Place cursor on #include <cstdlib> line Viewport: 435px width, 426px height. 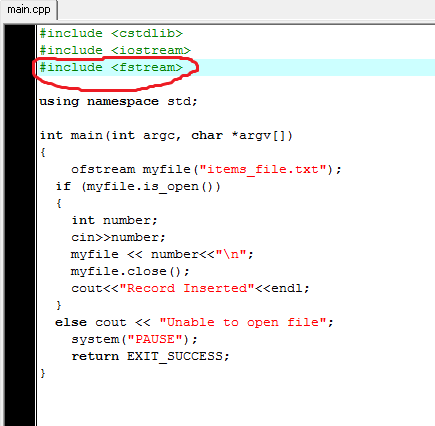(x=111, y=34)
